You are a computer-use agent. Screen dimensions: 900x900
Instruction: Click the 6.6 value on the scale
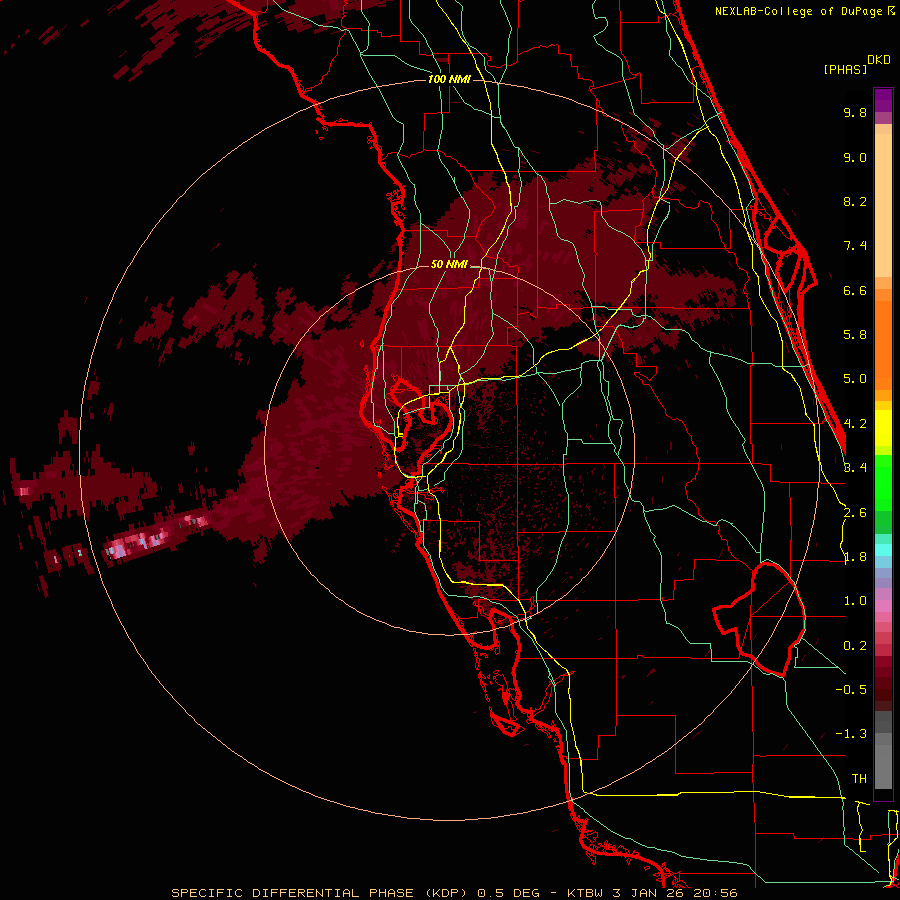pos(855,290)
